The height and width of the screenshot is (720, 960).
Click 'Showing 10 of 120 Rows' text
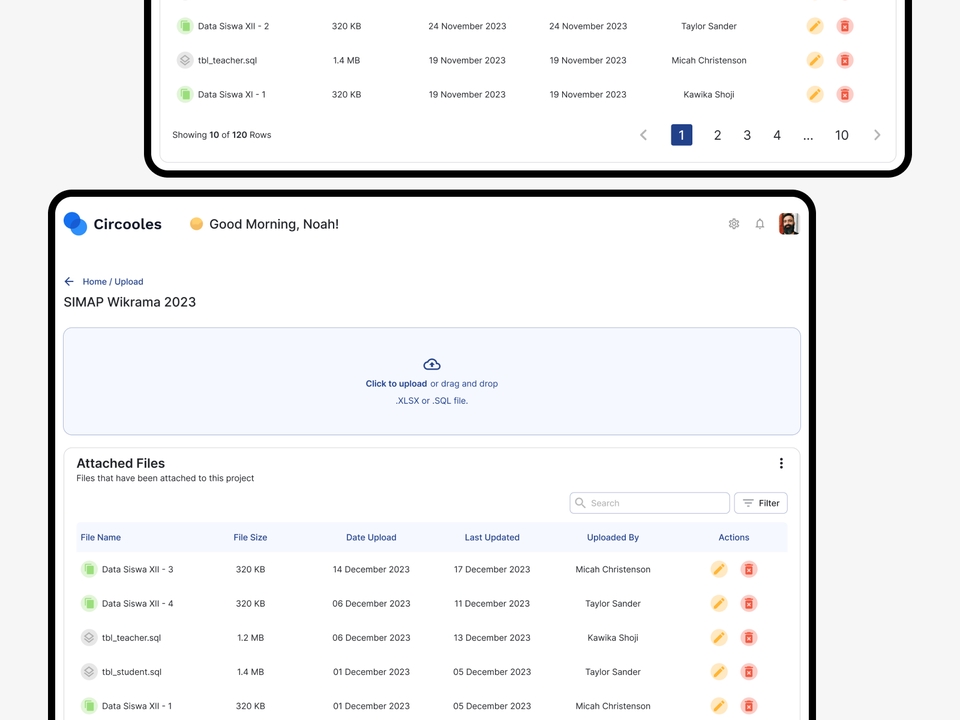pyautogui.click(x=222, y=135)
